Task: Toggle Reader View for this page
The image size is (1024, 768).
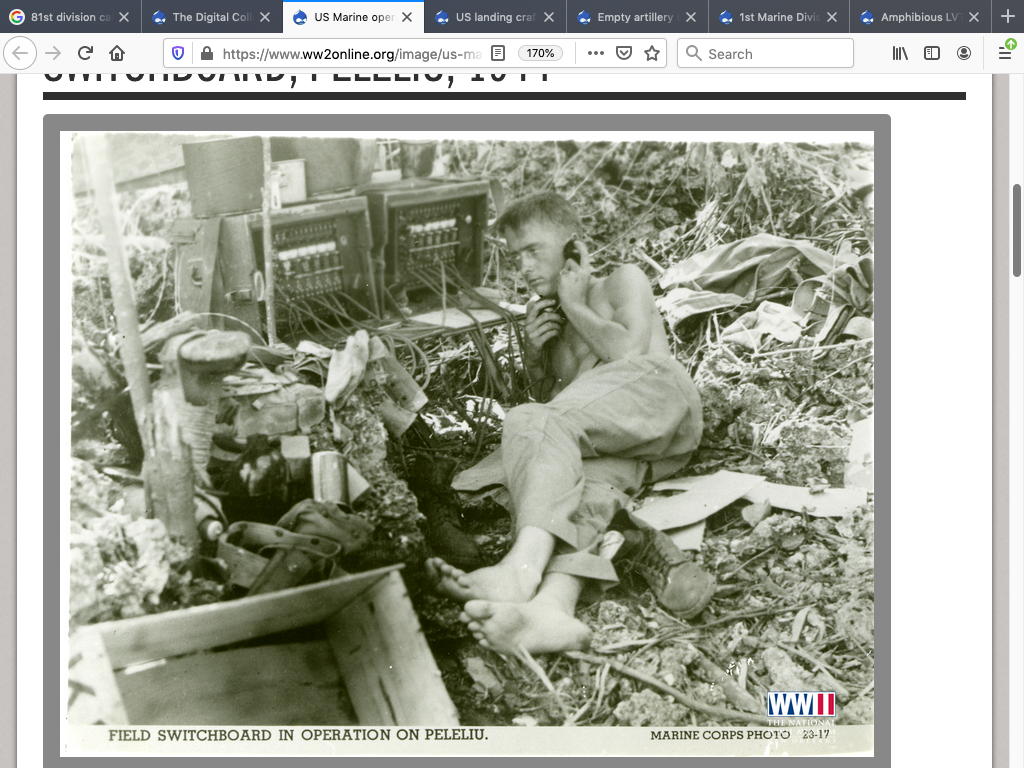Action: (x=498, y=54)
